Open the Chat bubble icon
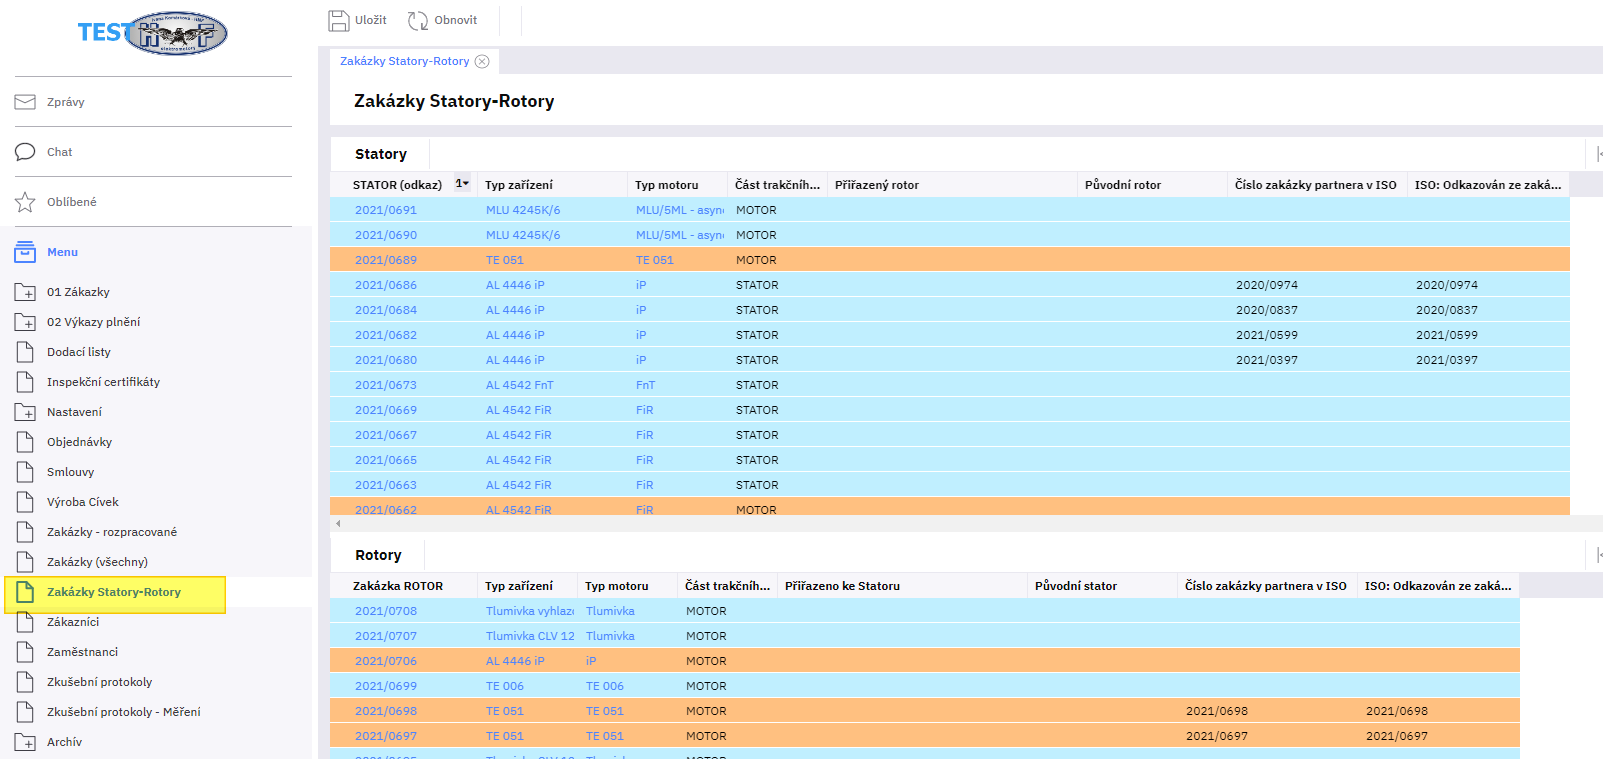The width and height of the screenshot is (1603, 759). pyautogui.click(x=25, y=152)
